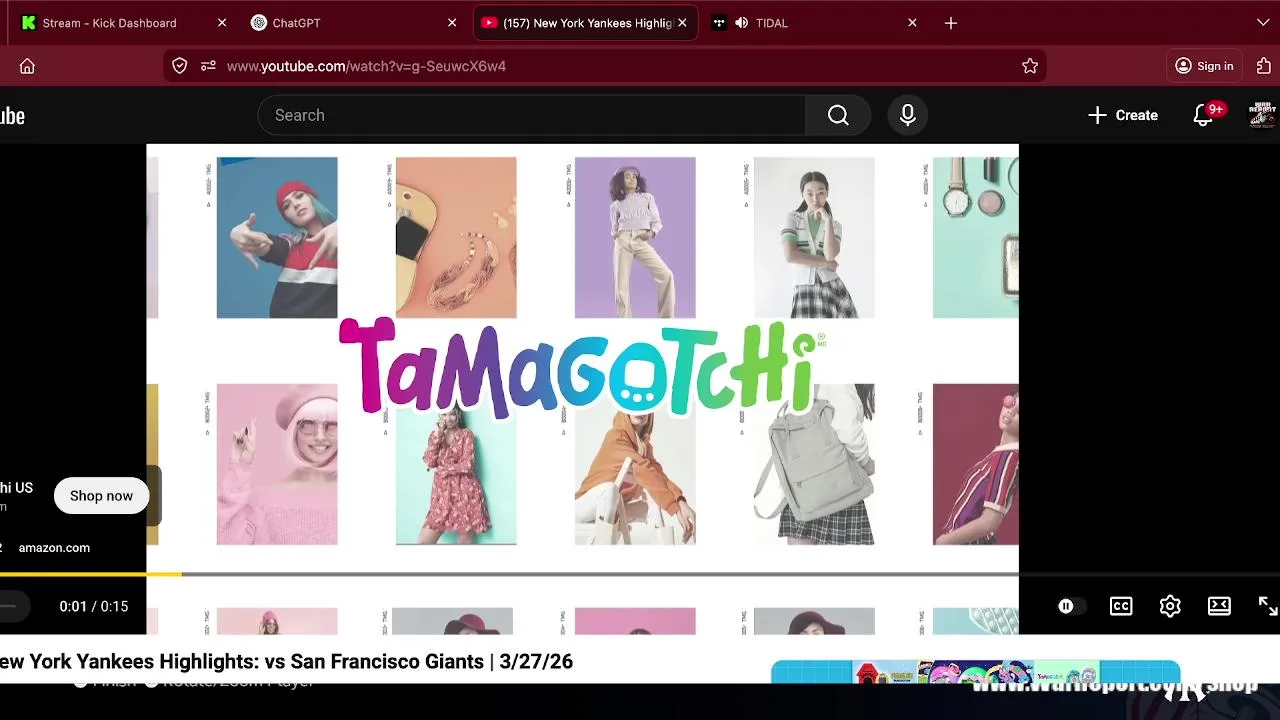Open the account avatar menu

[x=1263, y=115]
